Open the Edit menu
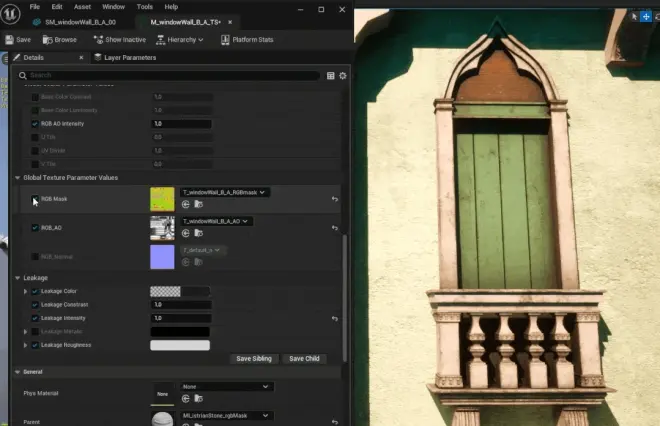660x426 pixels. [x=57, y=7]
